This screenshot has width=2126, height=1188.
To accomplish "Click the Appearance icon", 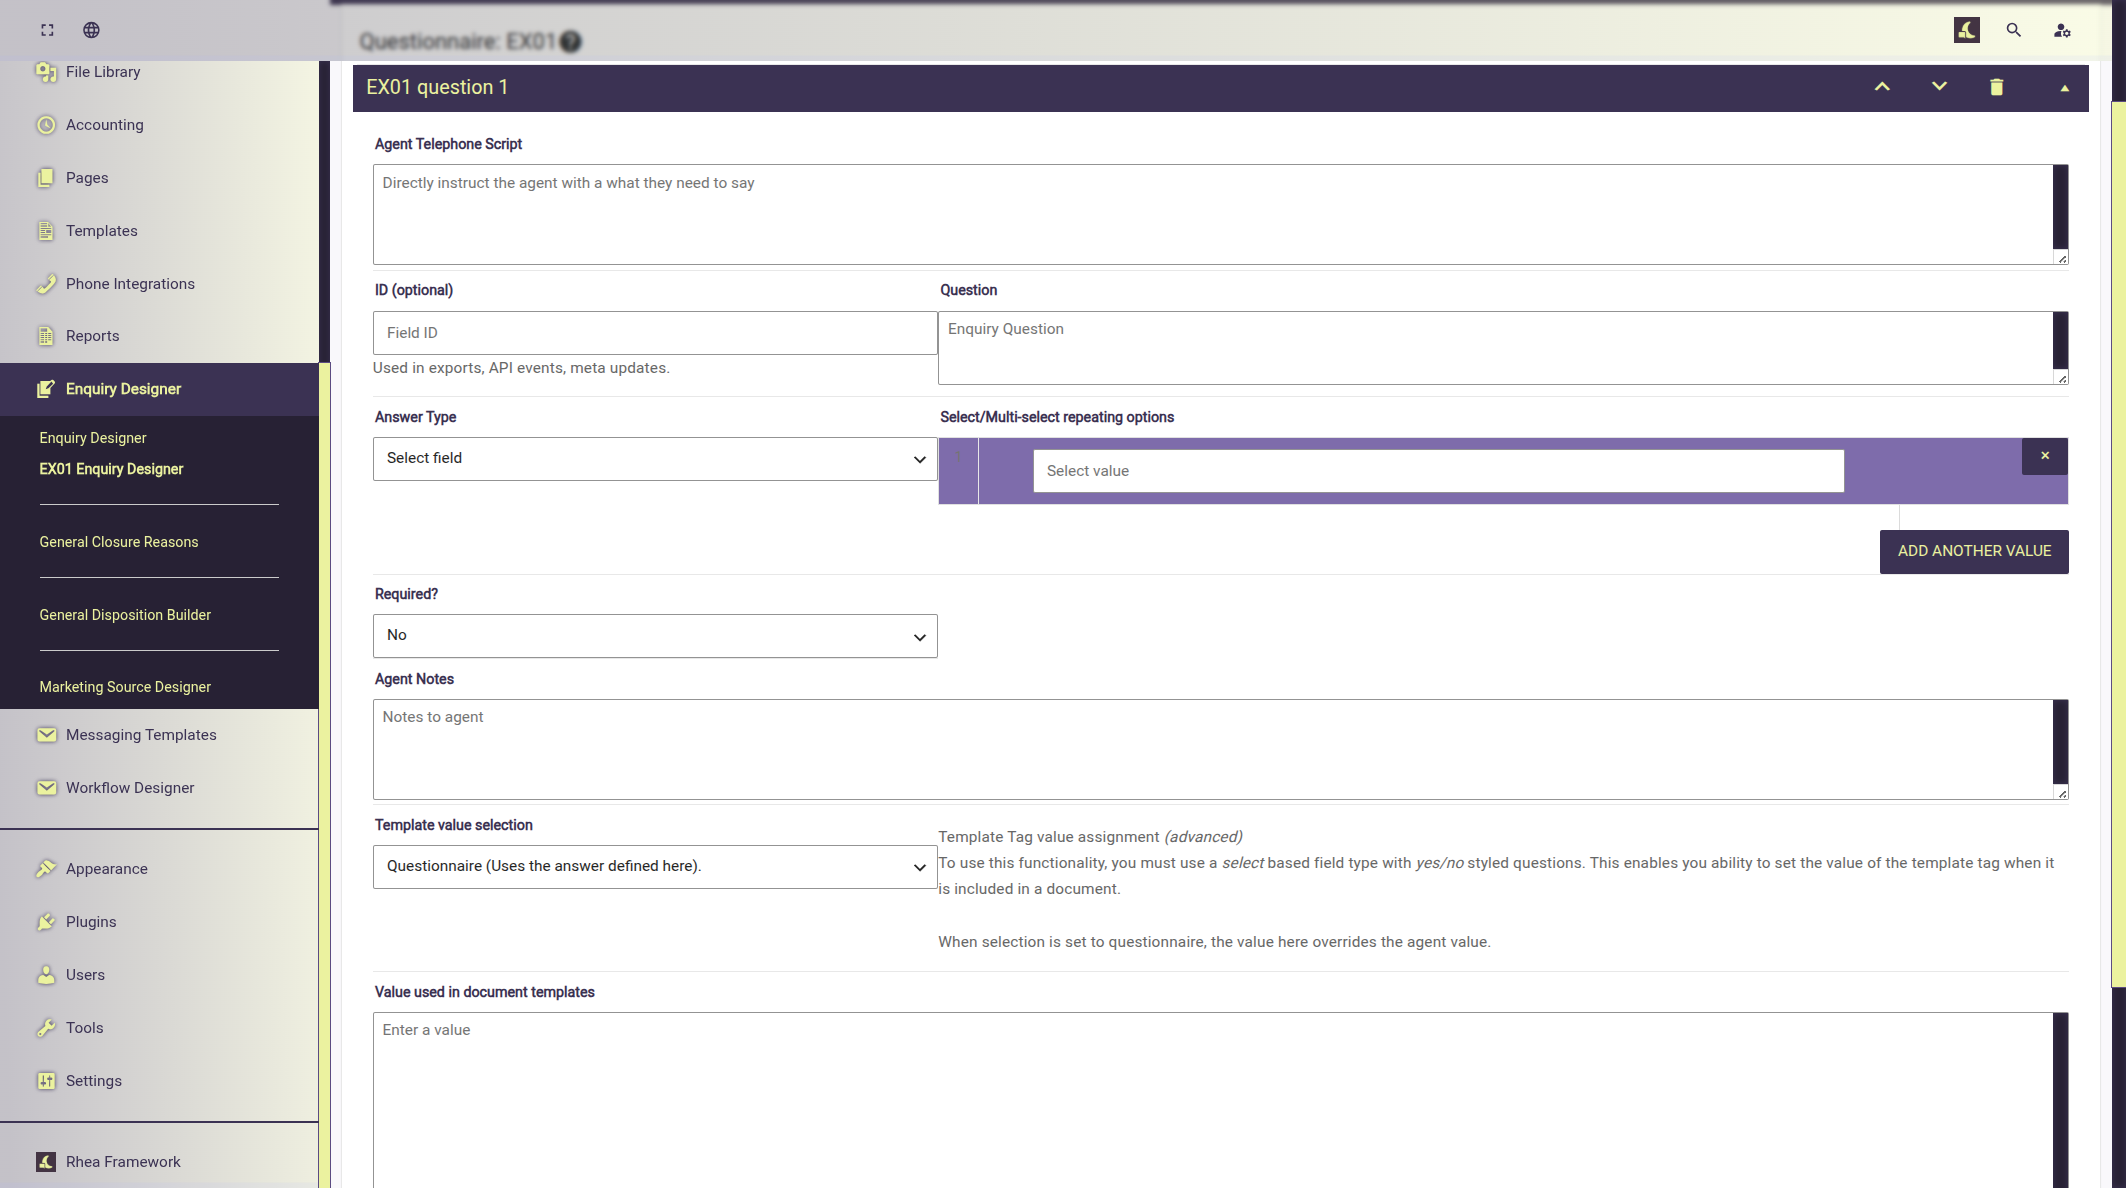I will point(46,869).
